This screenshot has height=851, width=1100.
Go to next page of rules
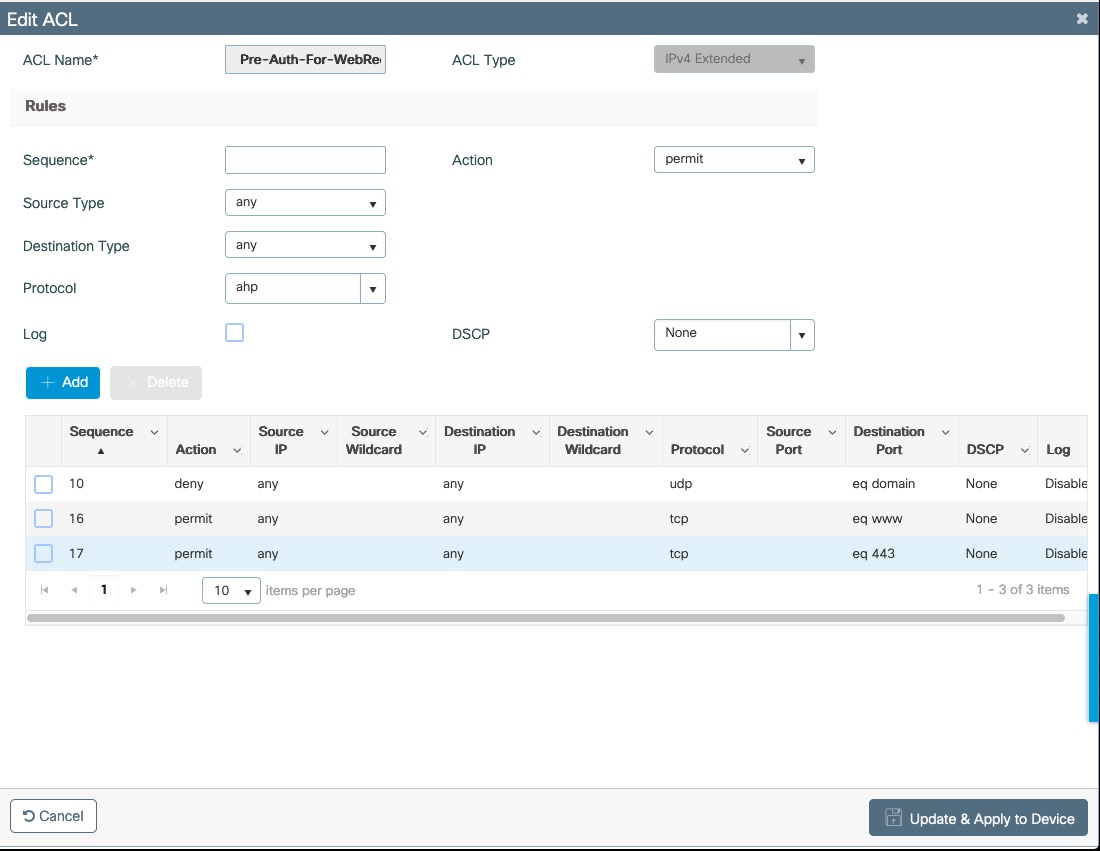click(x=134, y=590)
